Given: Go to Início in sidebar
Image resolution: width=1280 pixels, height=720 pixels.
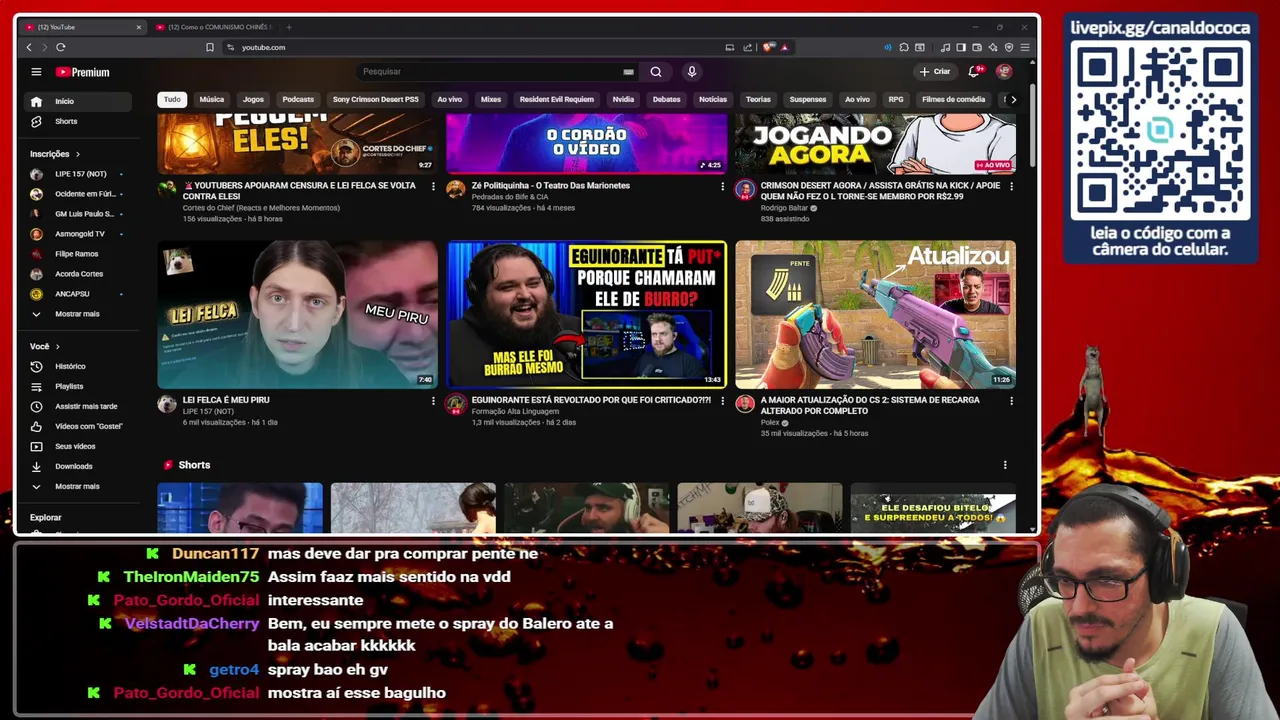Looking at the screenshot, I should (x=77, y=101).
